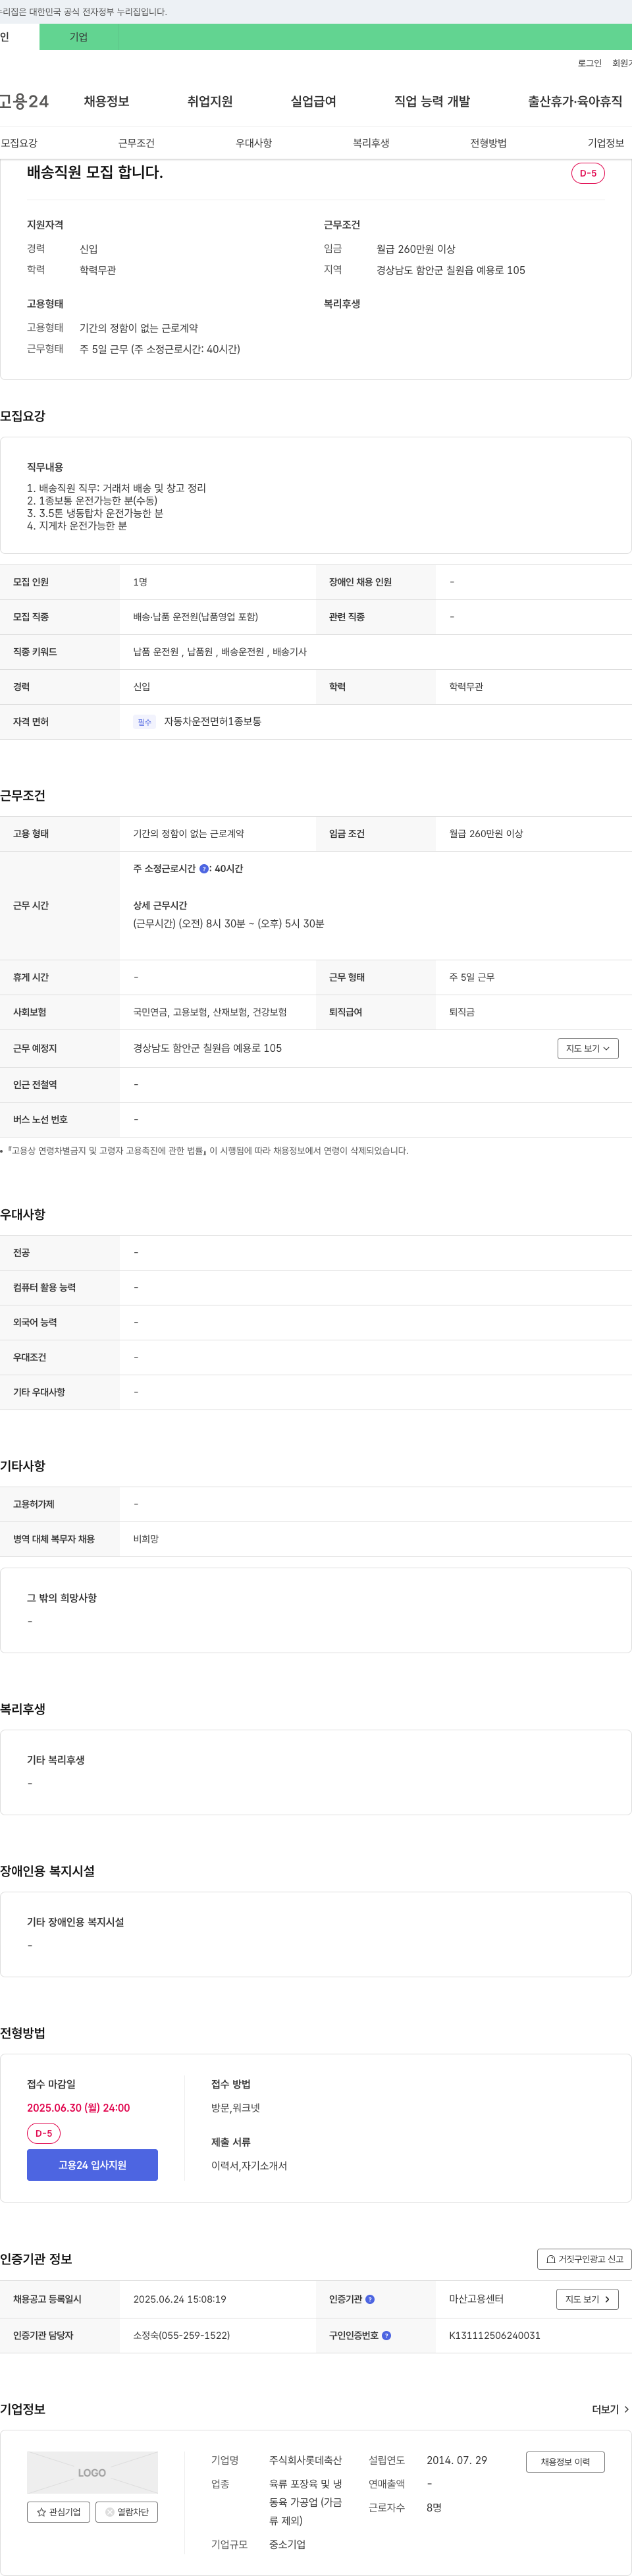Select the 방문,워크넷 application method text

[235, 2107]
